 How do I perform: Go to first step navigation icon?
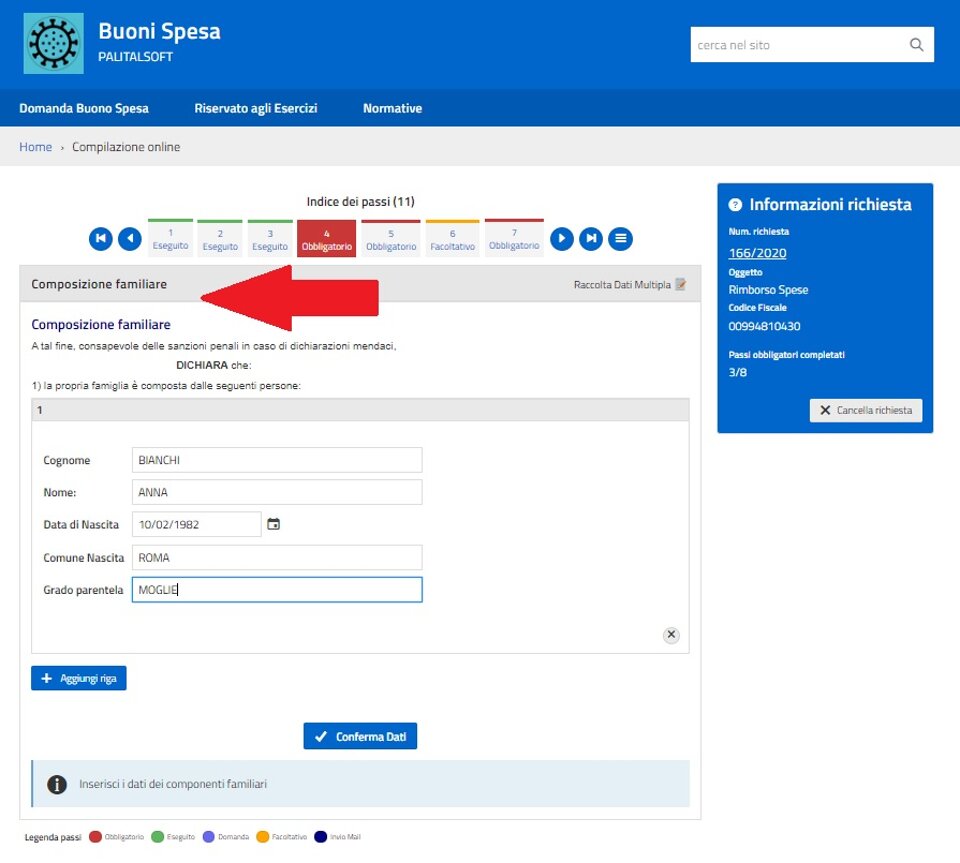(x=100, y=239)
